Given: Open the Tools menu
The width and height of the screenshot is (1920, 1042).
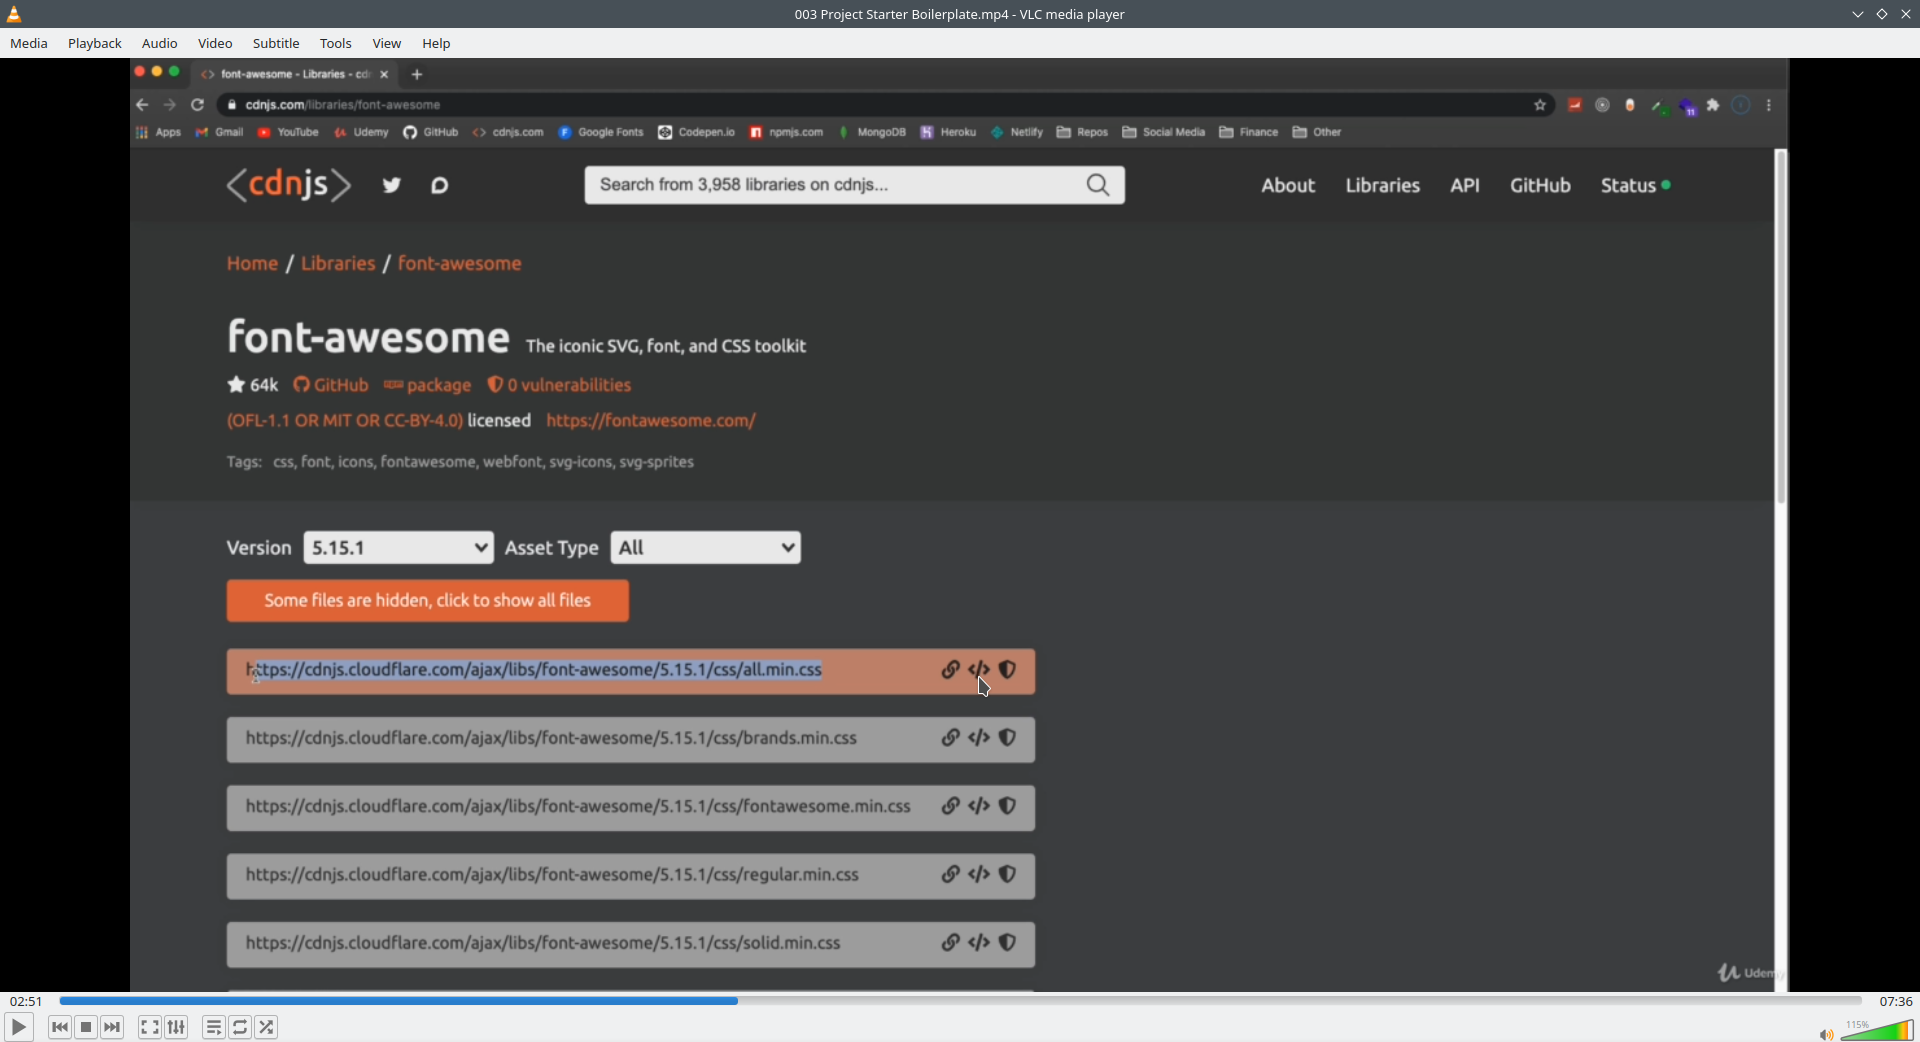Looking at the screenshot, I should coord(336,43).
